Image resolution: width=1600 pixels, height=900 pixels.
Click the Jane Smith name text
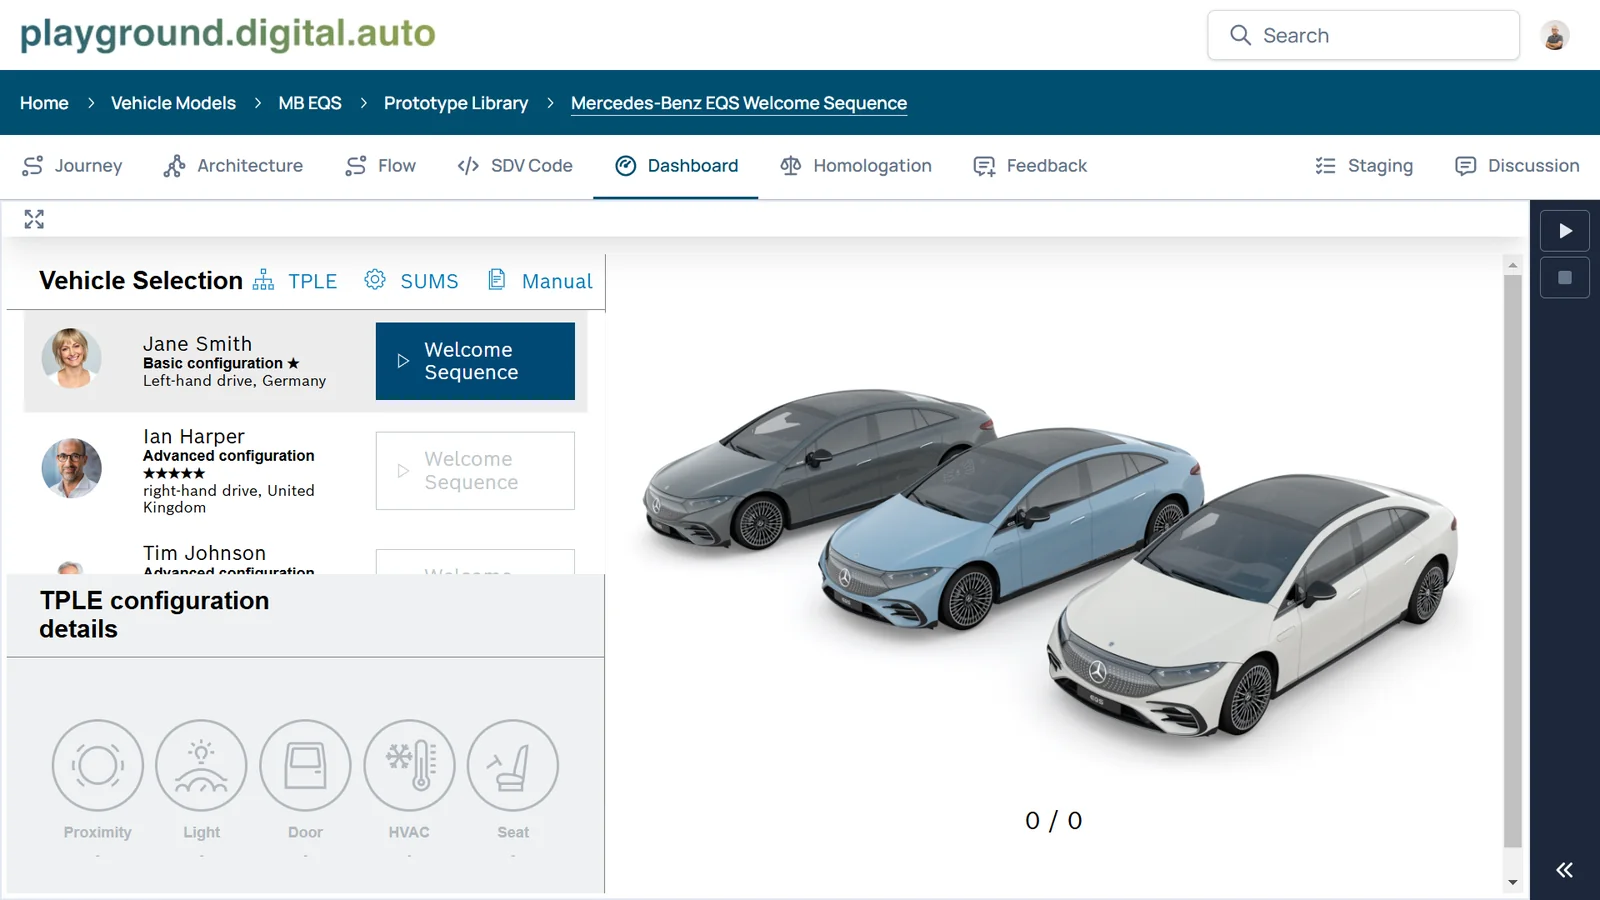click(197, 344)
